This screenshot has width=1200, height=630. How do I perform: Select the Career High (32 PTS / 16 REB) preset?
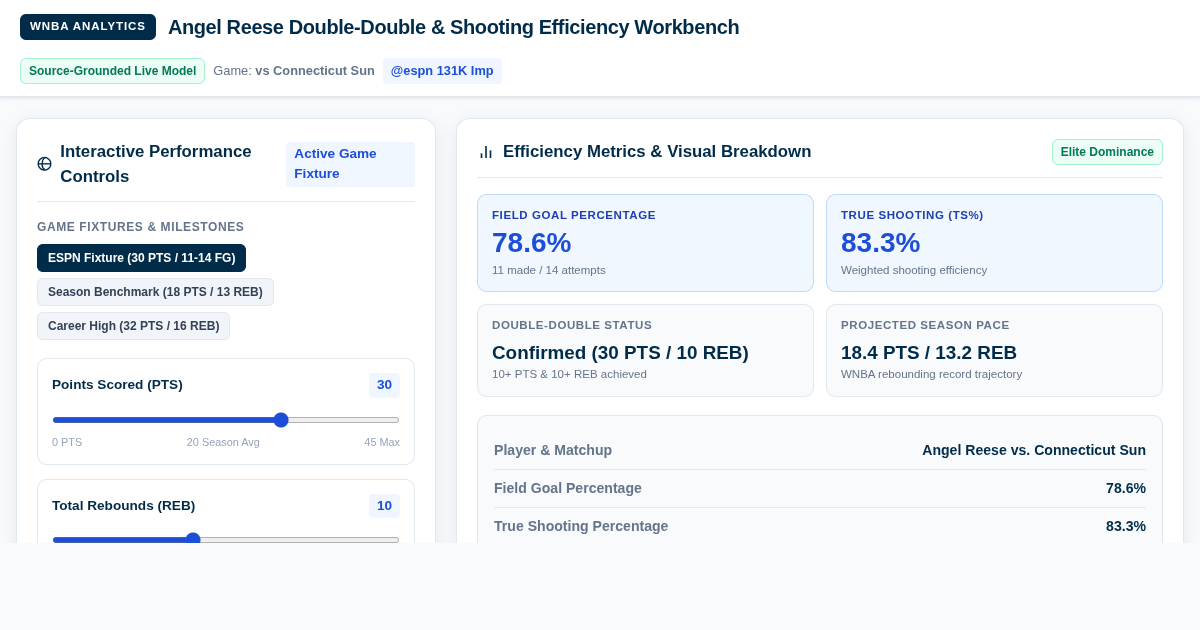point(133,326)
